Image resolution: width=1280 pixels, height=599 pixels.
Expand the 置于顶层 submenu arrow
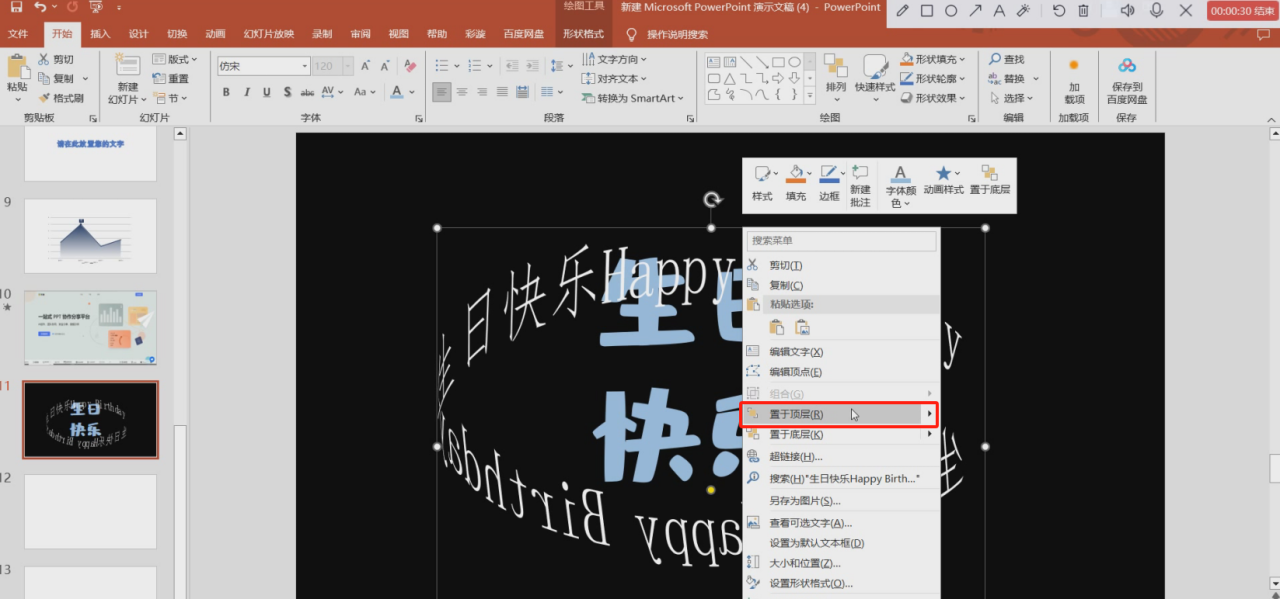coord(929,413)
